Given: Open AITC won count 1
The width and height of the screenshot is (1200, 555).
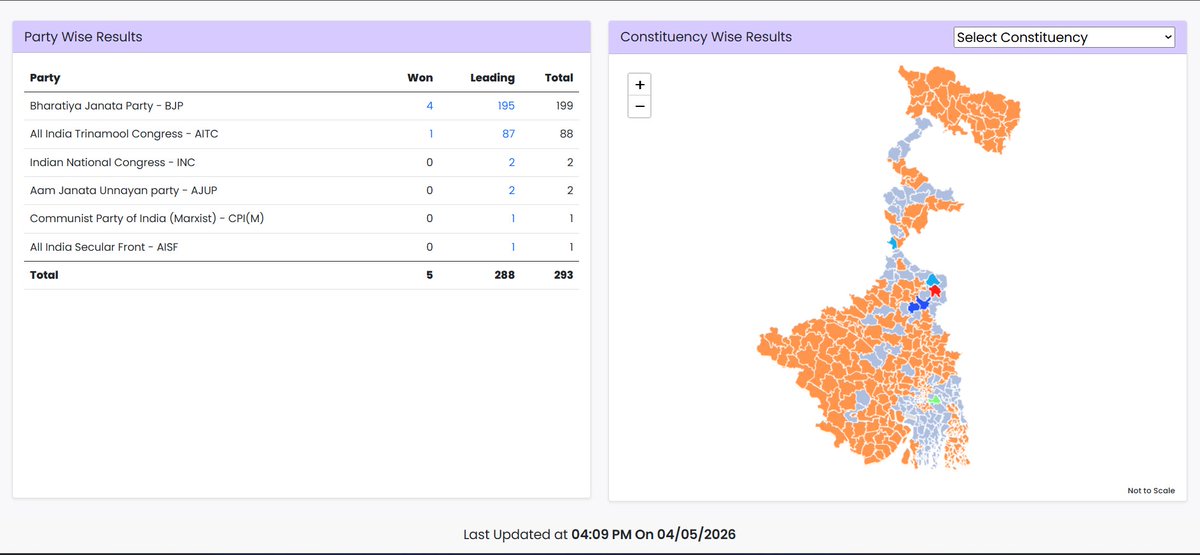Looking at the screenshot, I should point(431,134).
